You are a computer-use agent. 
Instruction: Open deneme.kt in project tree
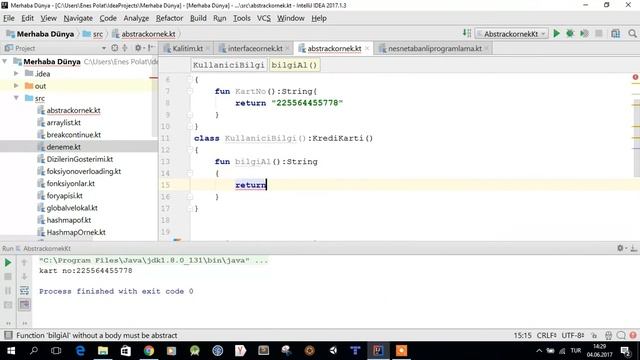tap(63, 147)
